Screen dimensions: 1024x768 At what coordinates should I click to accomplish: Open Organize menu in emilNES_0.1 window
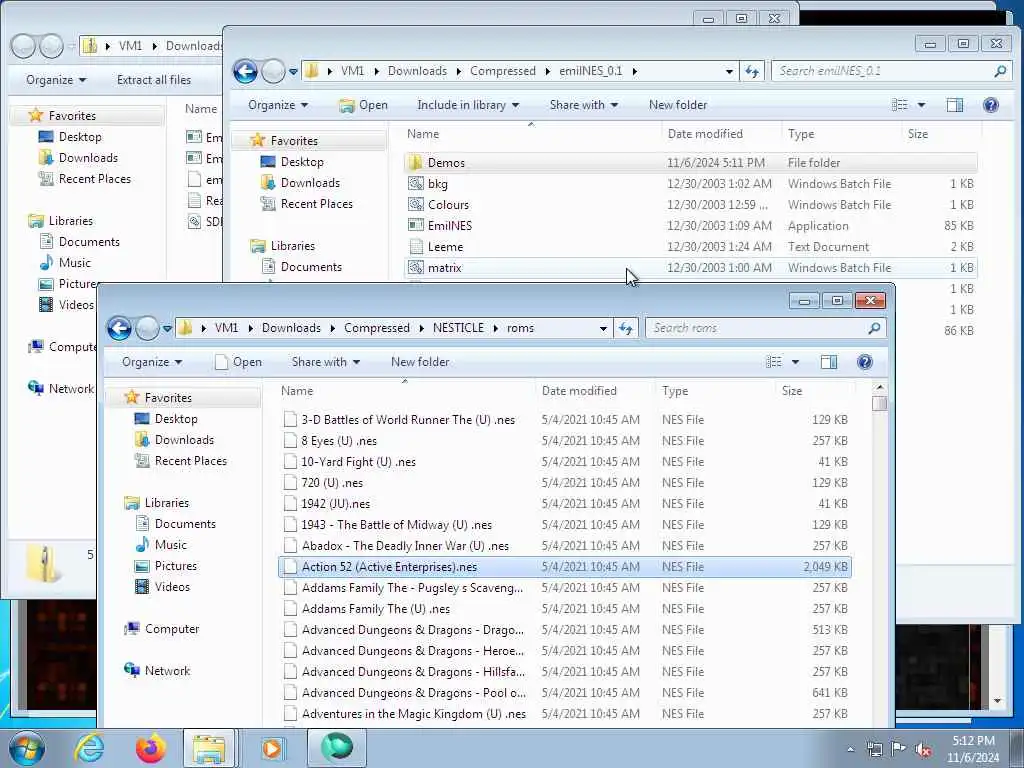click(x=278, y=105)
